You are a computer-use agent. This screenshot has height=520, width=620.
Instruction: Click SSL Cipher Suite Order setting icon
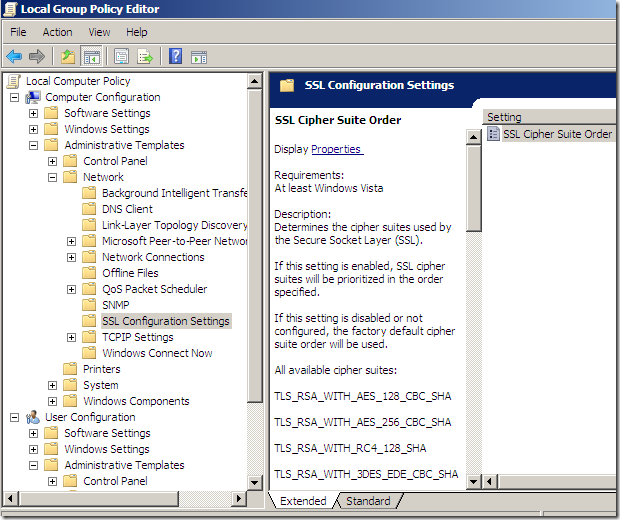coord(493,134)
